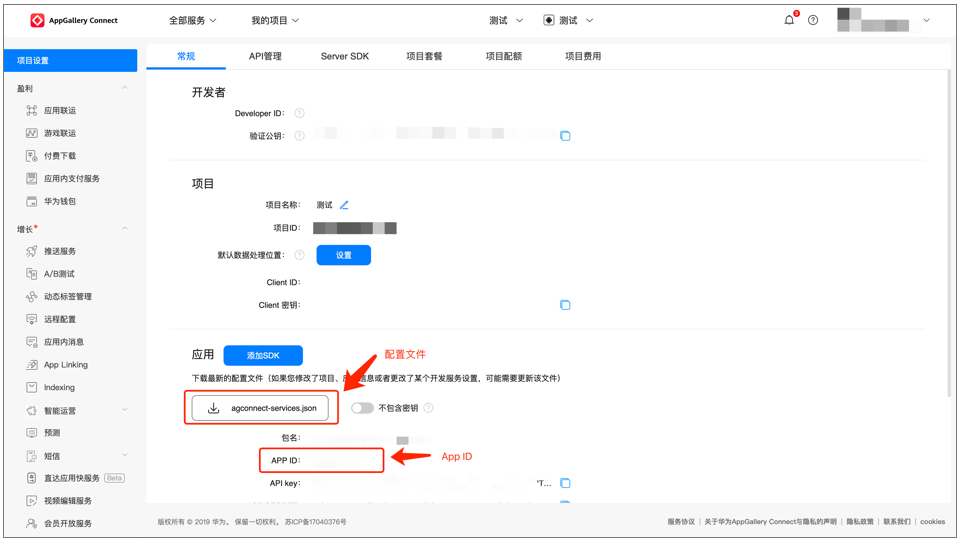Click the pencil icon to edit 项目名称
Screen dimensions: 963x544
pyautogui.click(x=344, y=205)
